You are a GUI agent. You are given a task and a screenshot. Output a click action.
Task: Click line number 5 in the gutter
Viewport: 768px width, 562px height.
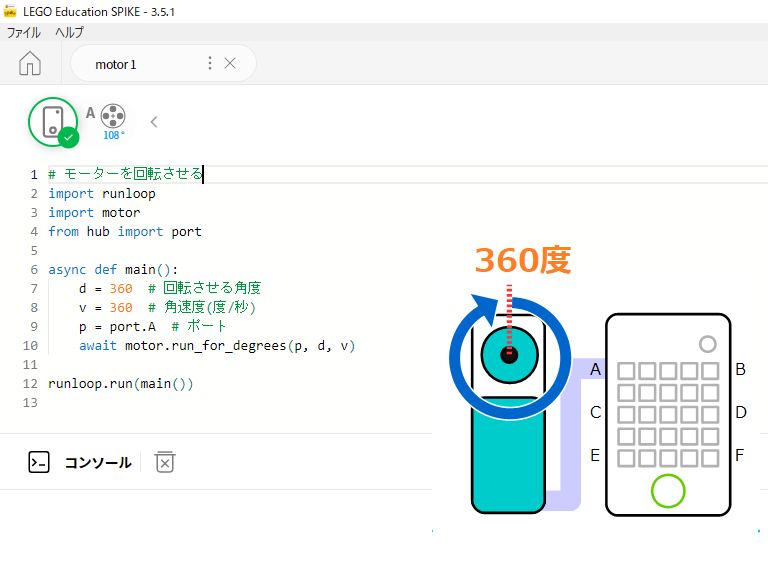pos(34,251)
